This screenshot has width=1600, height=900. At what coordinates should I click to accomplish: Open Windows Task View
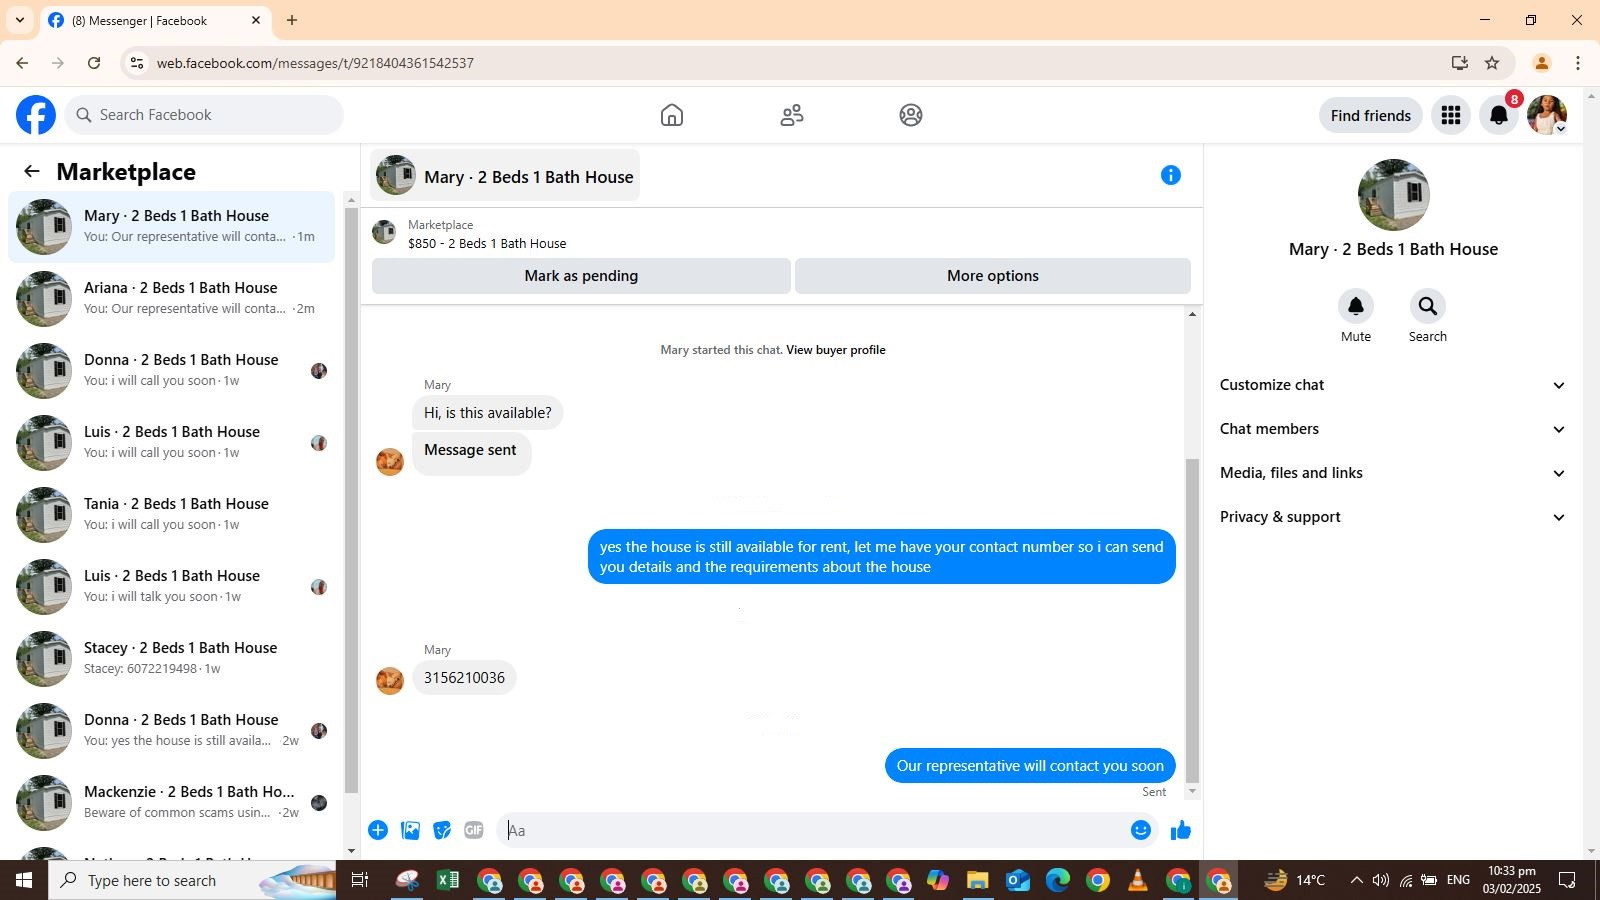[360, 881]
